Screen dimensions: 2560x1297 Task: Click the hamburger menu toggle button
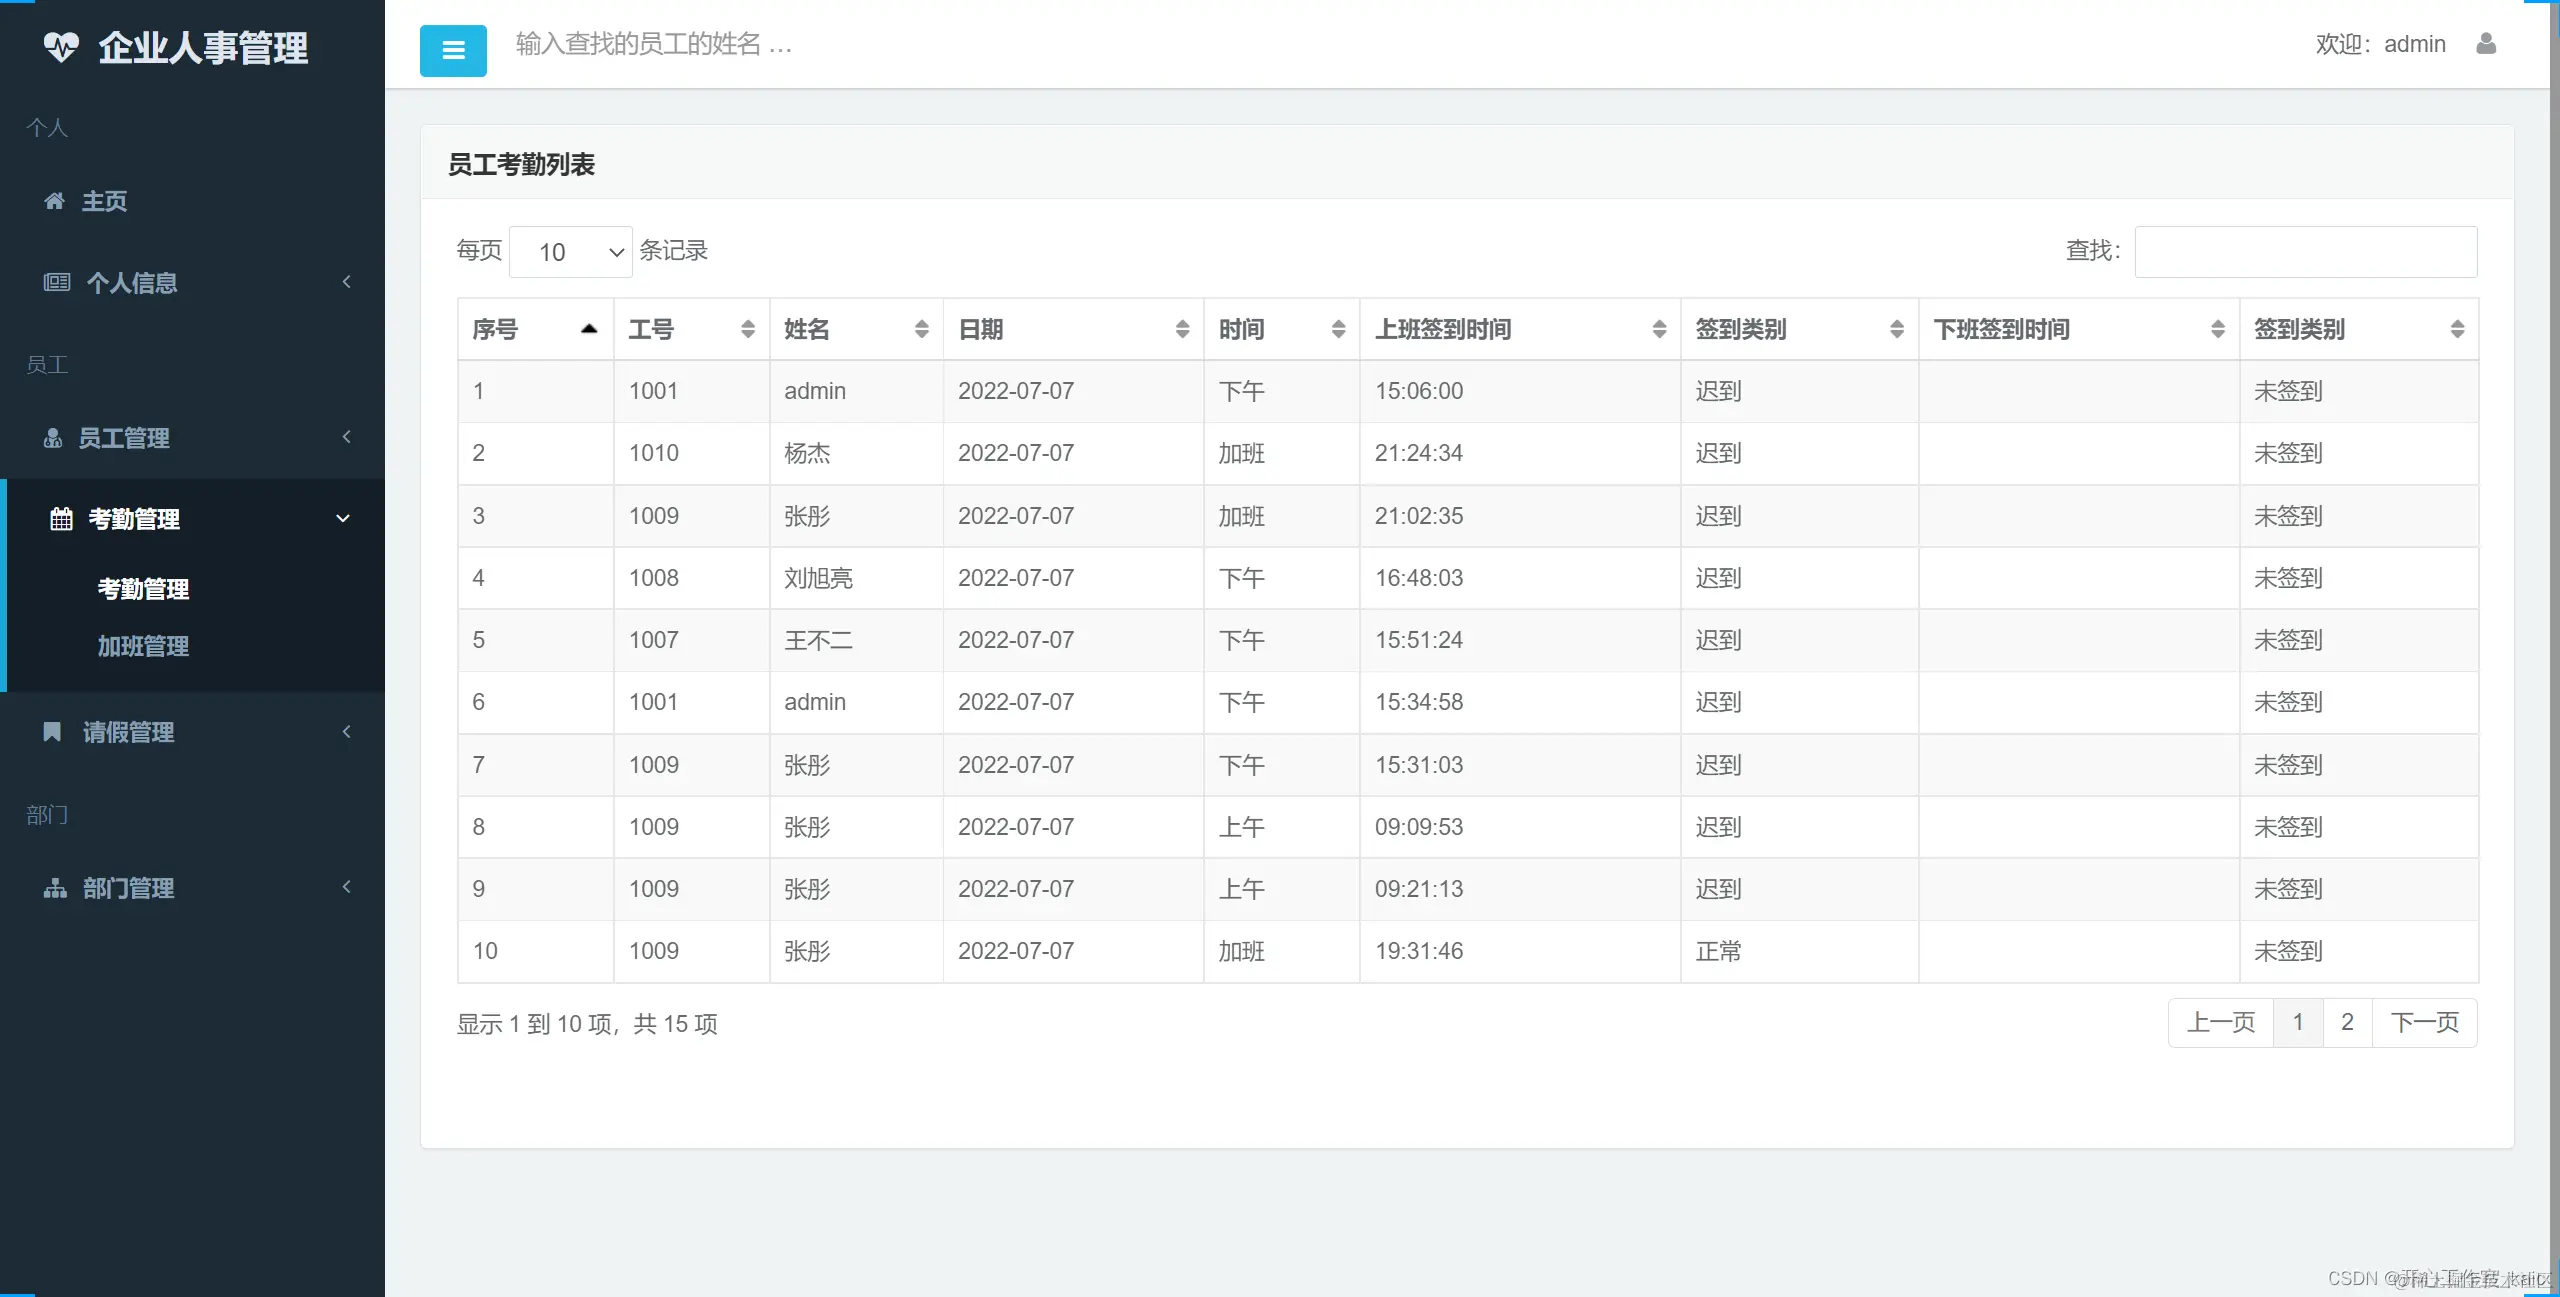coord(453,50)
